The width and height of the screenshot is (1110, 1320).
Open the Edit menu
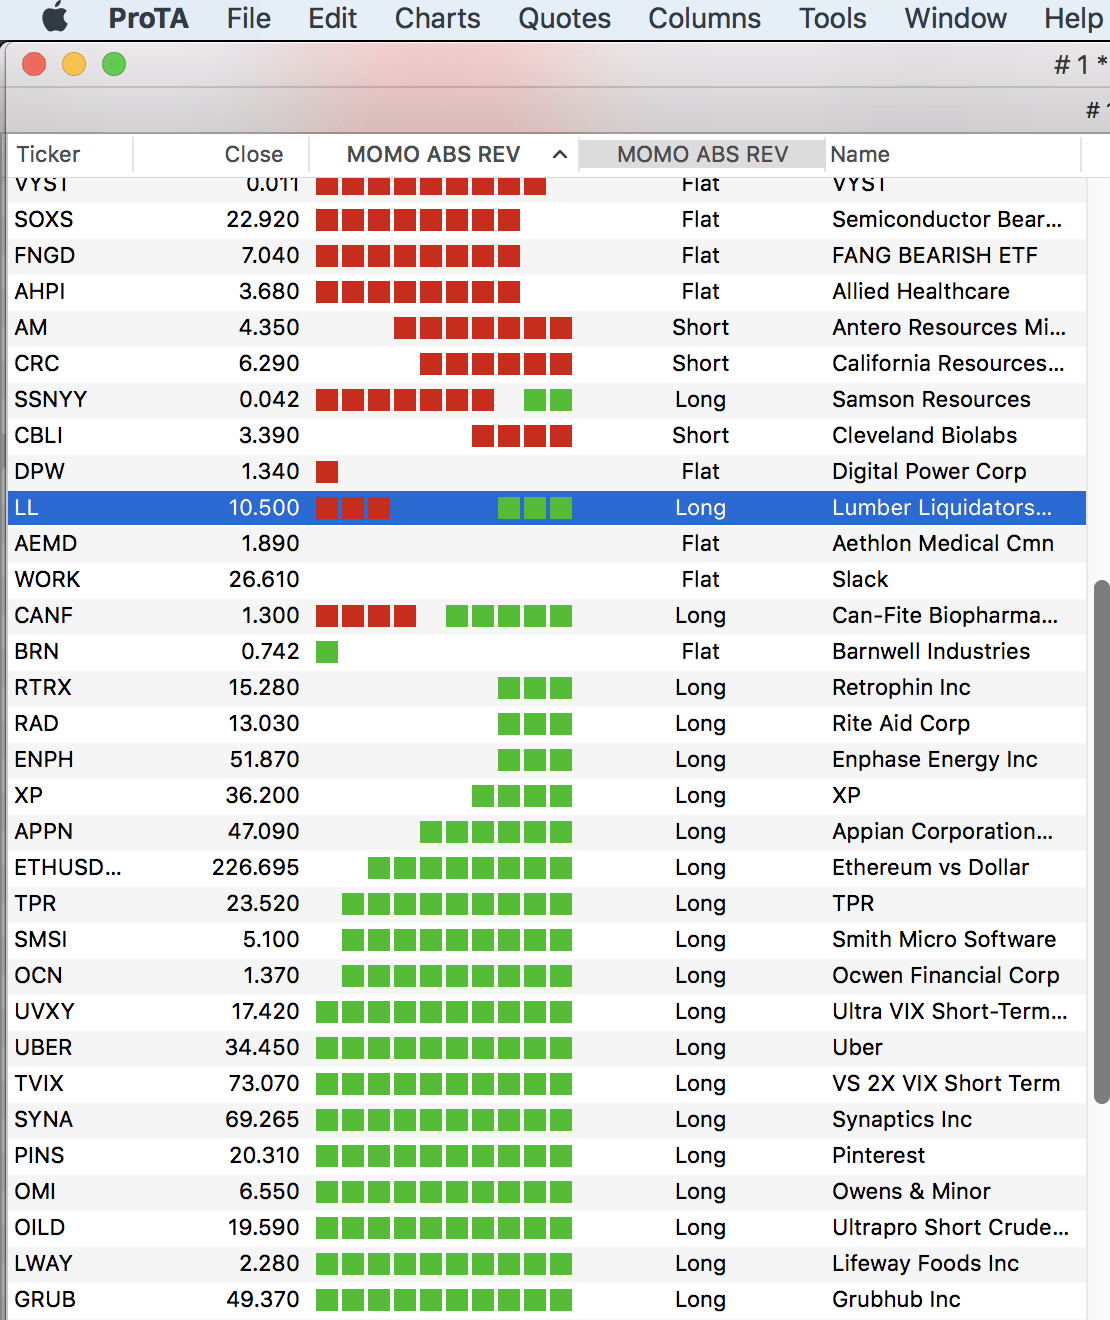[x=333, y=18]
